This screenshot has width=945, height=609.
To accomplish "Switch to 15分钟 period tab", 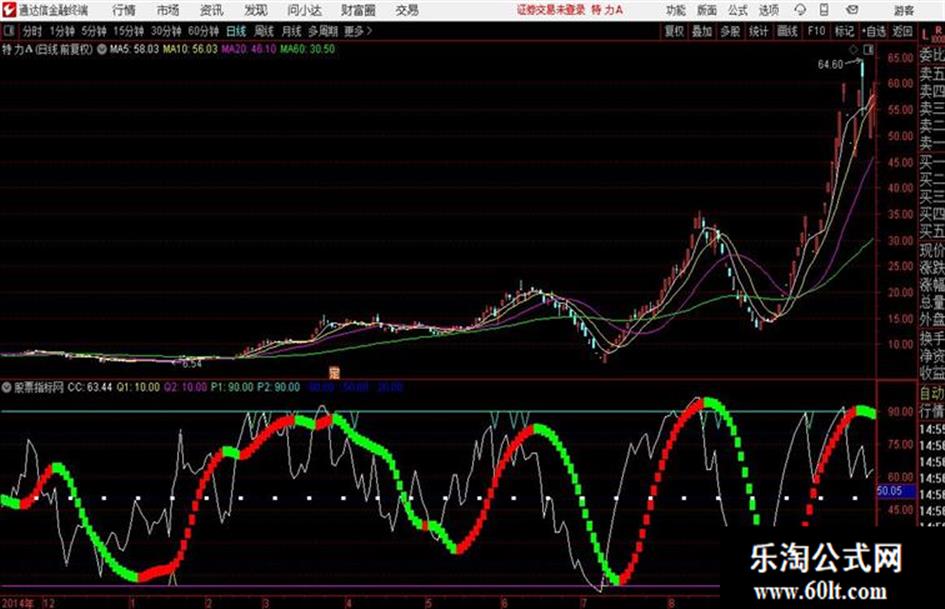I will (x=129, y=31).
